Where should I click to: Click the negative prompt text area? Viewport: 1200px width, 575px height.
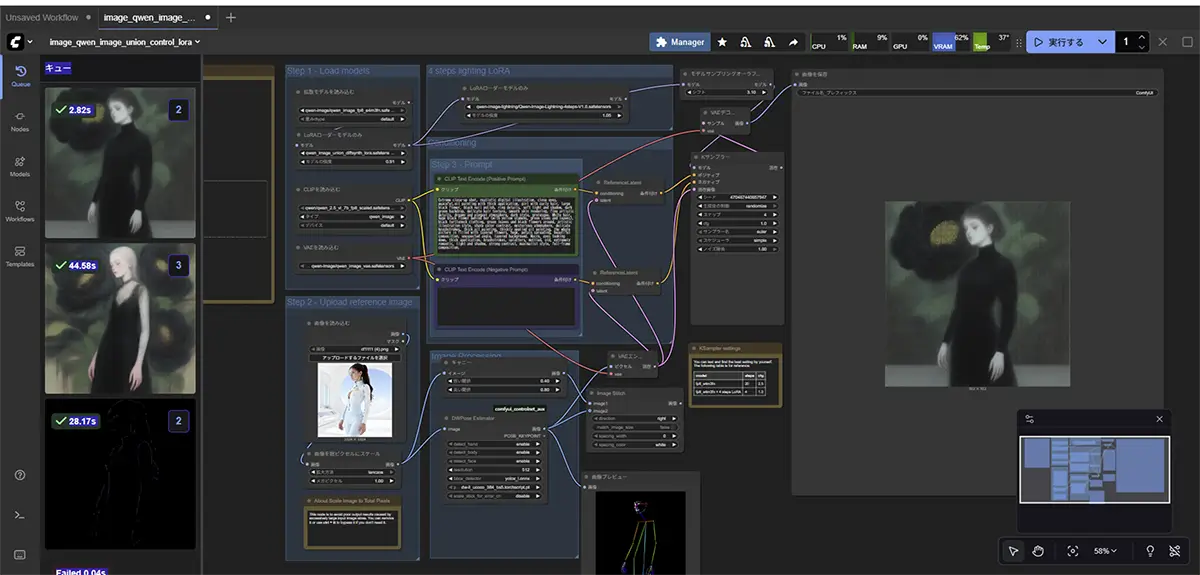[505, 306]
